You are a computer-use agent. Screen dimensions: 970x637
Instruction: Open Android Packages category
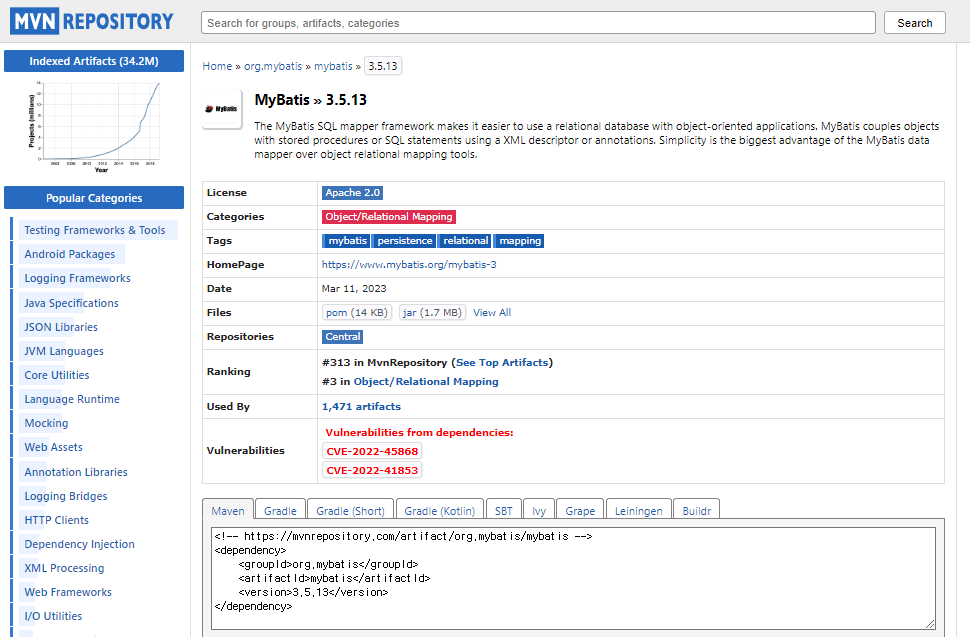(70, 254)
